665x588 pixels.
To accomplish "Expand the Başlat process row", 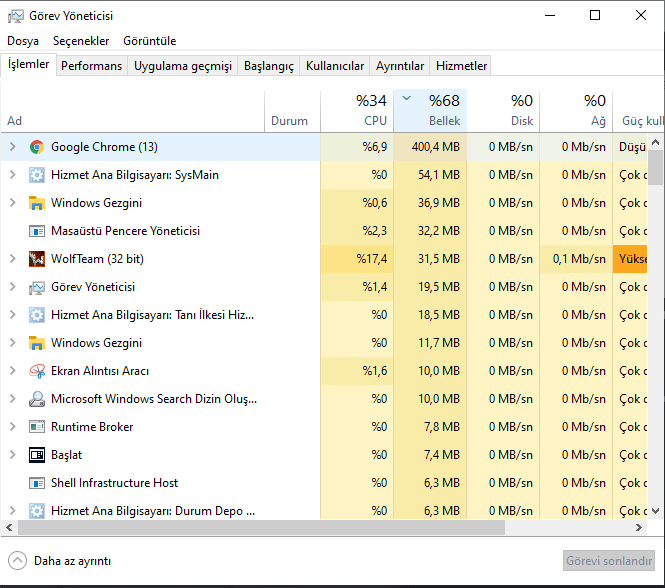I will [x=13, y=455].
